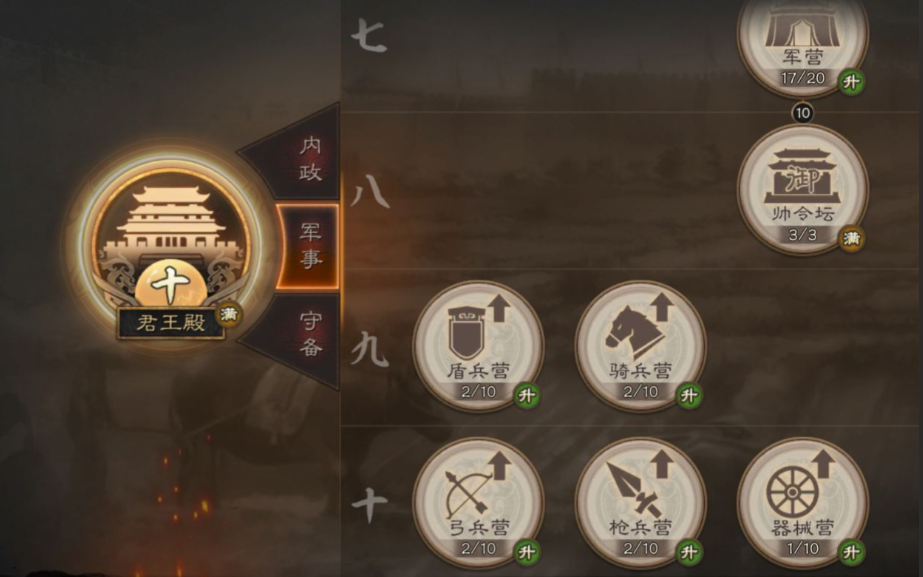This screenshot has height=577, width=923.
Task: Open the 器械营 siege workshop icon
Action: [x=803, y=503]
